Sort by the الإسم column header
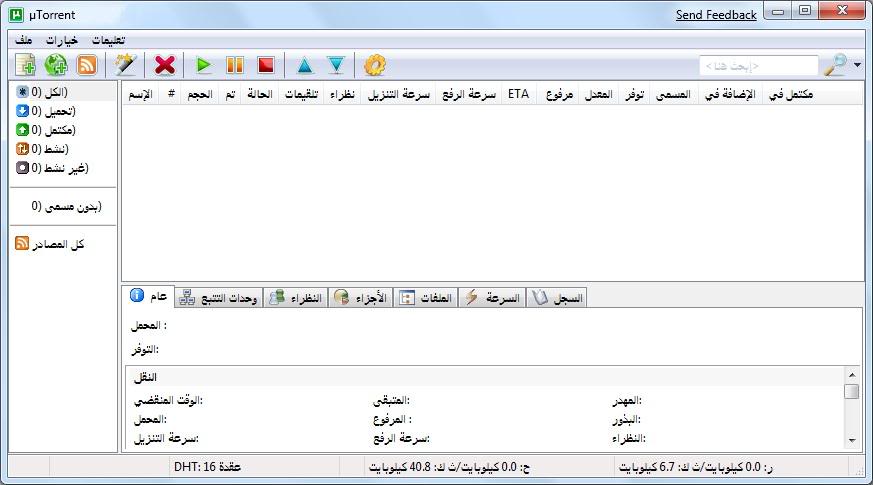The image size is (873, 485). (141, 95)
